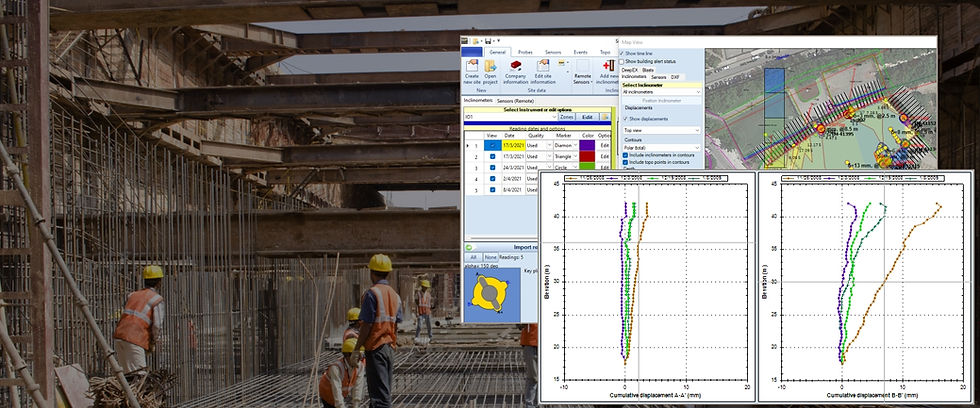Click the Zones button
Viewport: 980px width, 408px height.
point(566,117)
